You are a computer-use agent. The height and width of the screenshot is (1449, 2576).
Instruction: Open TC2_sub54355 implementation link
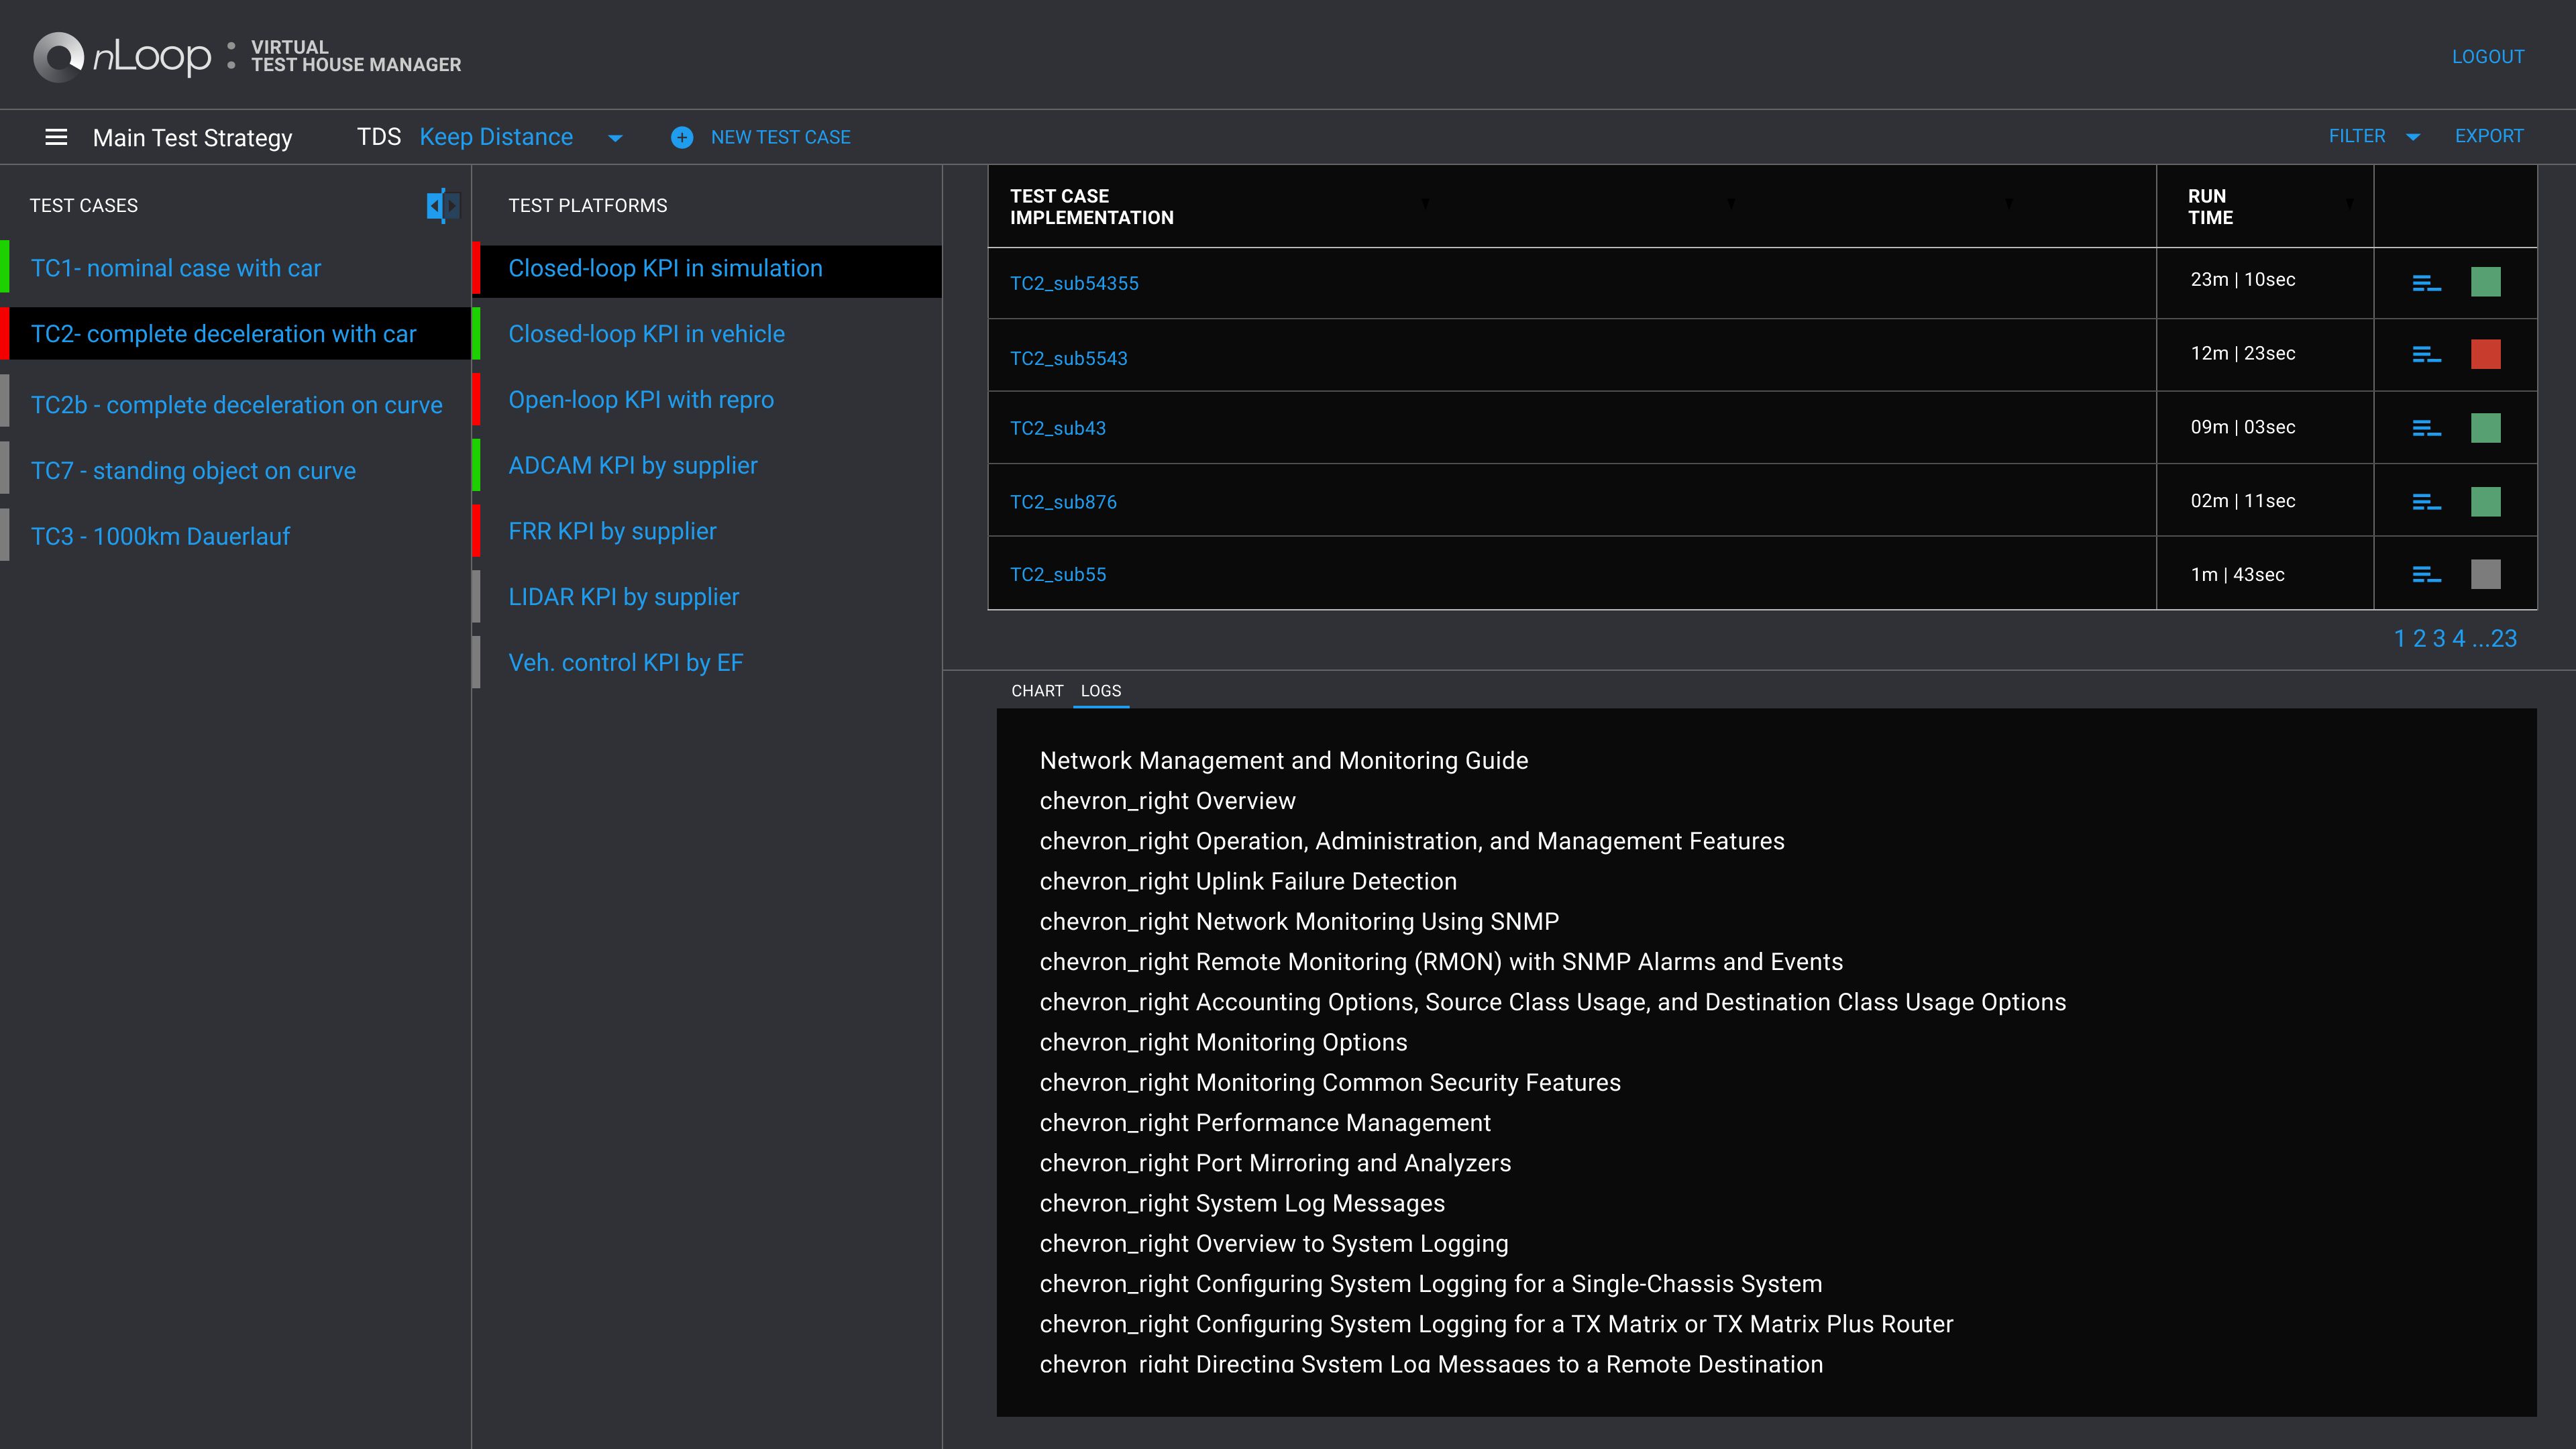(x=1074, y=283)
